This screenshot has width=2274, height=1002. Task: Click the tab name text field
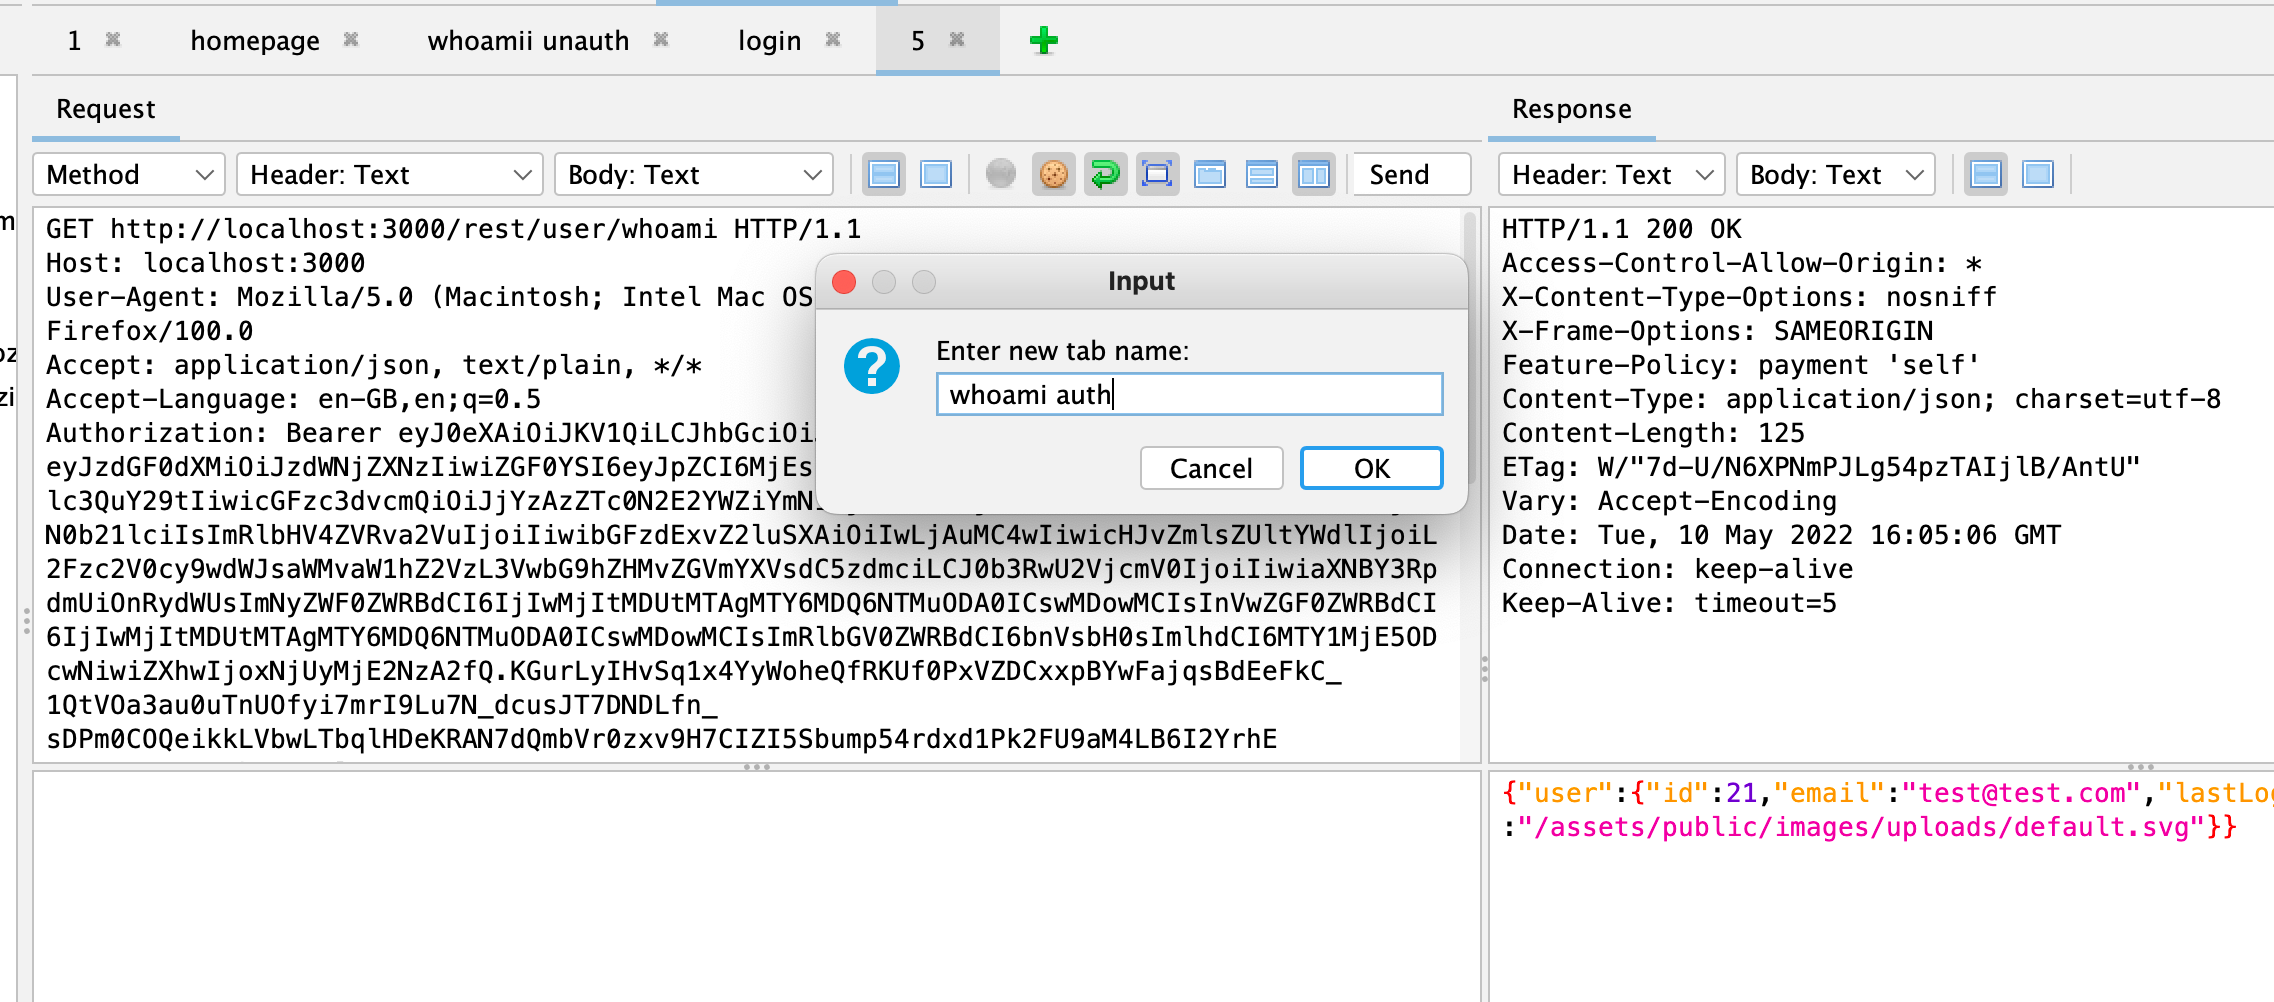coord(1188,395)
